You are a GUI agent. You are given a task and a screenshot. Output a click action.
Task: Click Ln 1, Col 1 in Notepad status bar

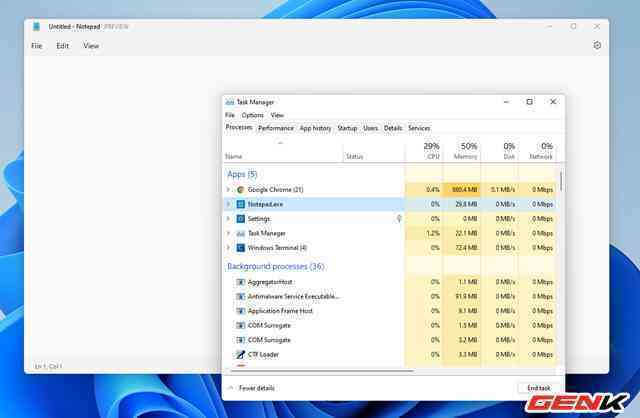(x=48, y=366)
